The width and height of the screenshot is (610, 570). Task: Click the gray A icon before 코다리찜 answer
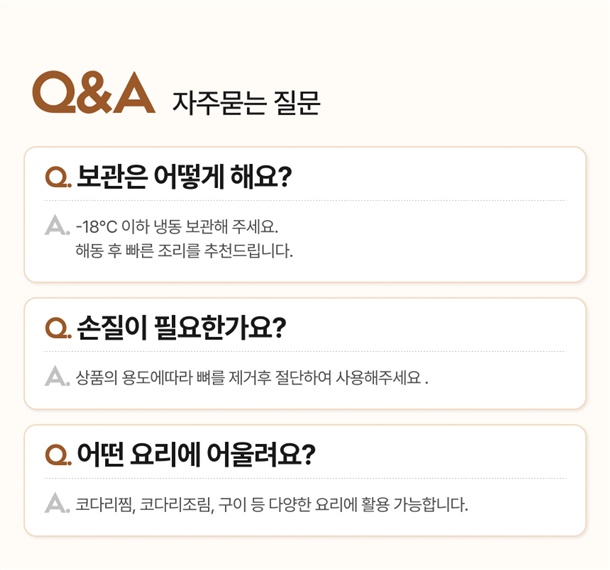57,503
